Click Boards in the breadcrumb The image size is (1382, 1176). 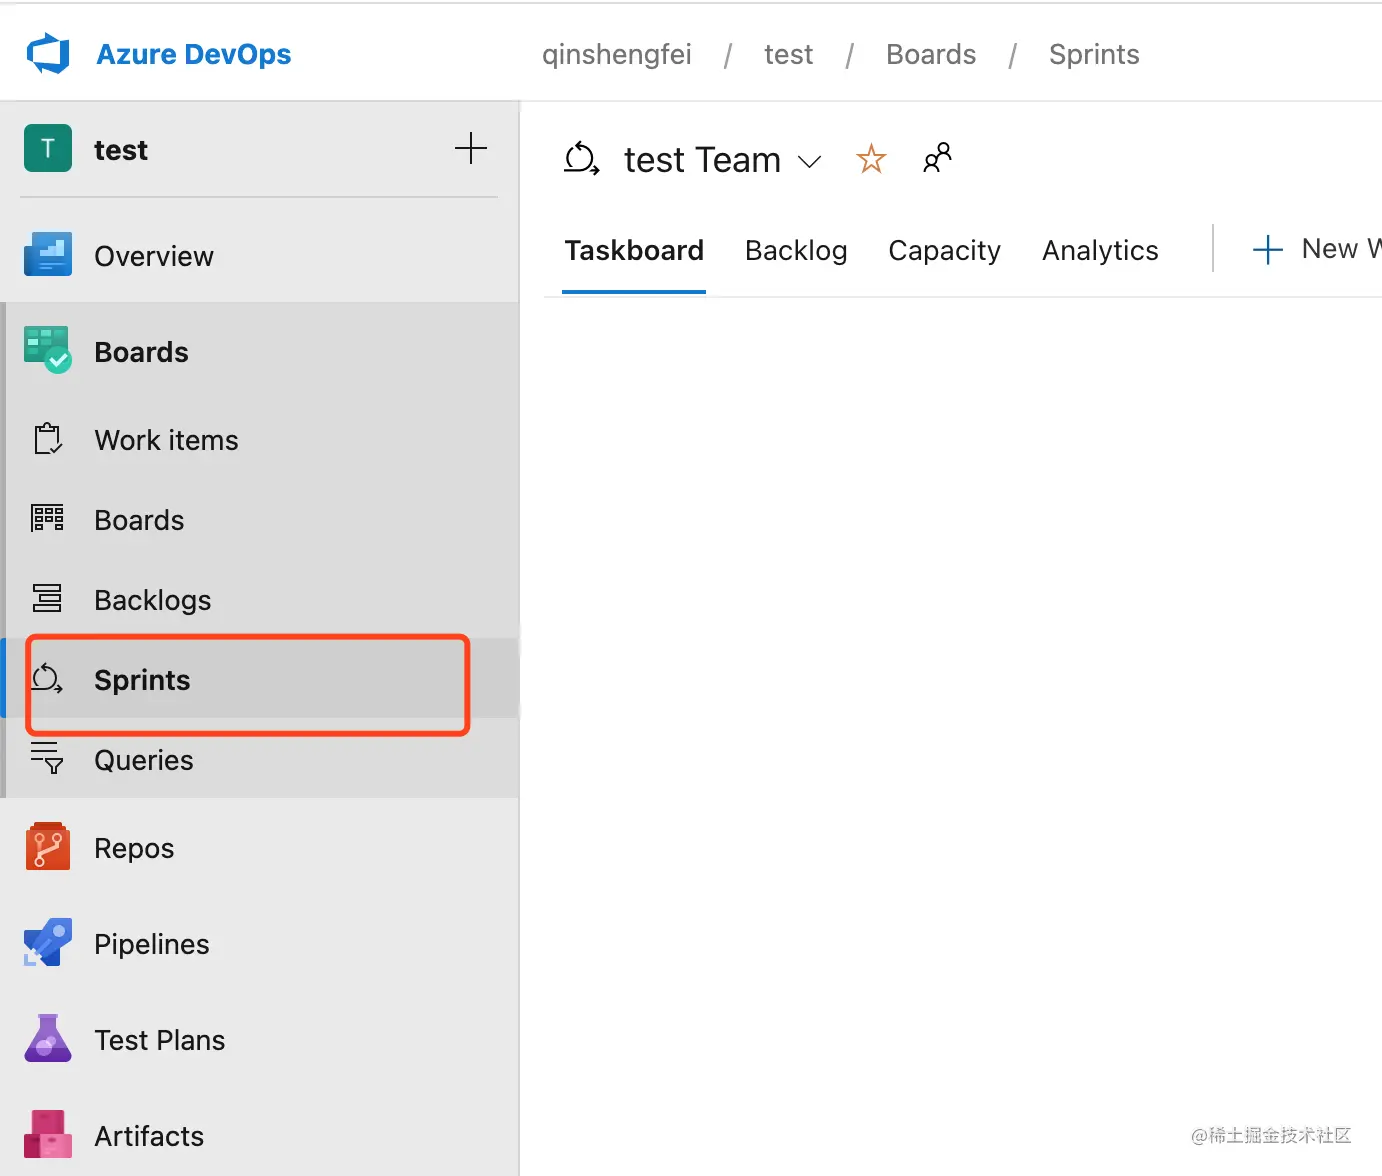pyautogui.click(x=931, y=54)
